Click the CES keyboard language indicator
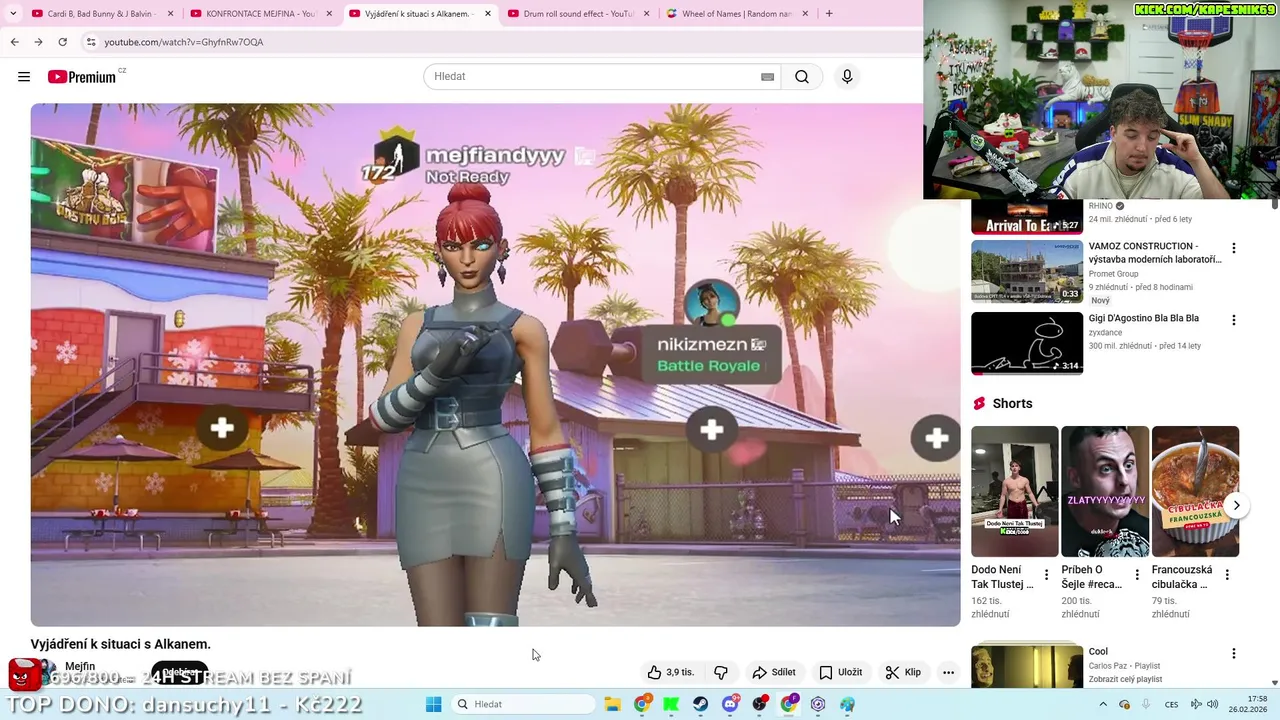 [x=1171, y=704]
